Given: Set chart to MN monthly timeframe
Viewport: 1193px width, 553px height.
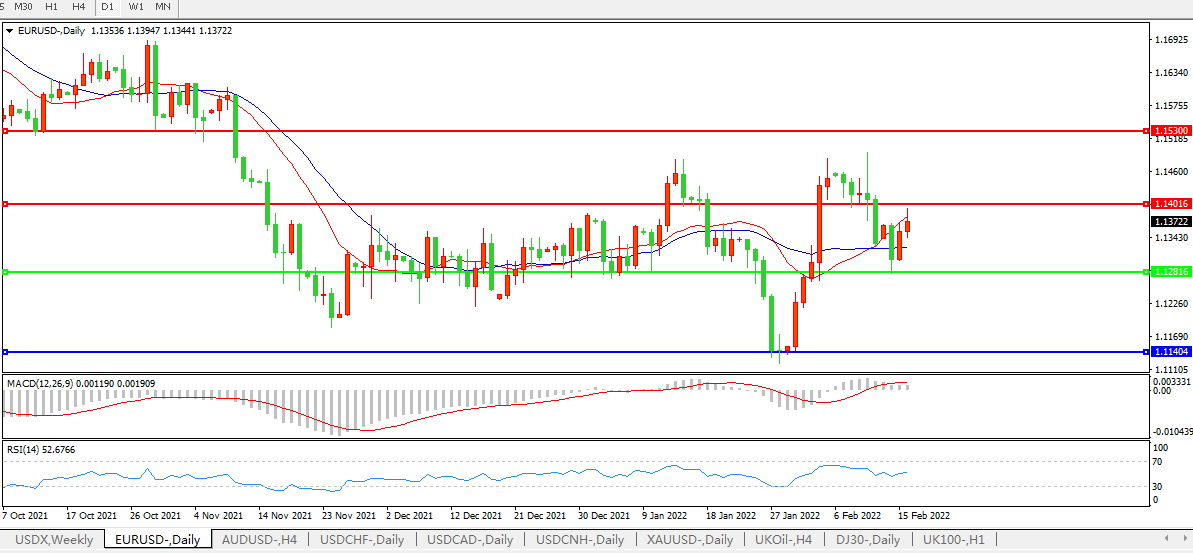Looking at the screenshot, I should click(x=162, y=7).
